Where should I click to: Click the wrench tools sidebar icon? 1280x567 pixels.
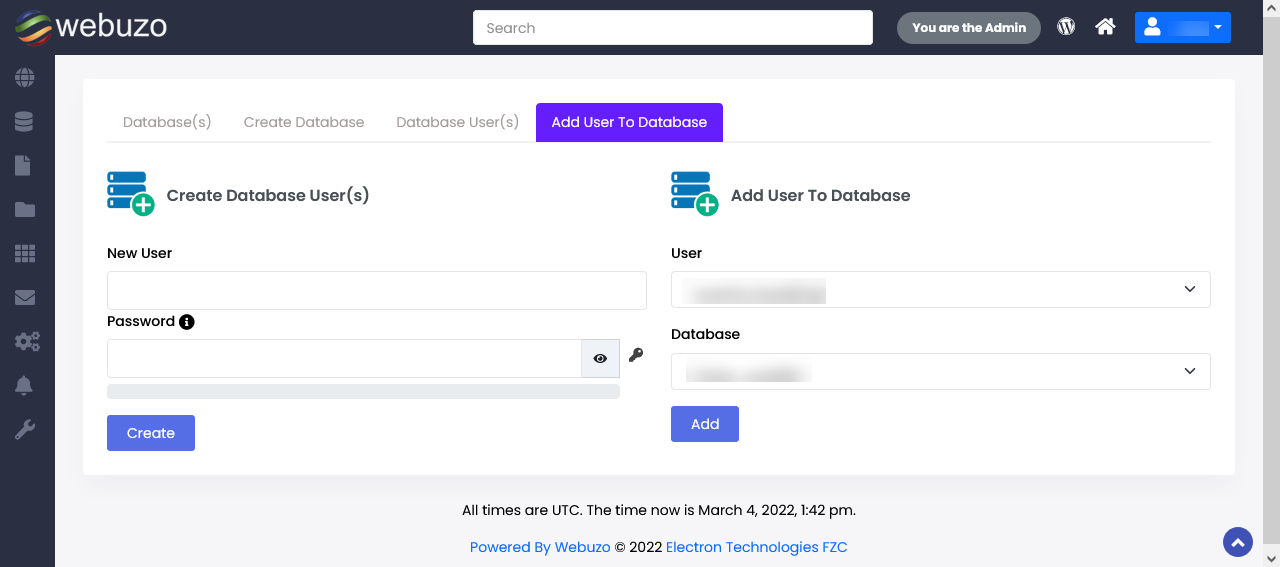25,430
